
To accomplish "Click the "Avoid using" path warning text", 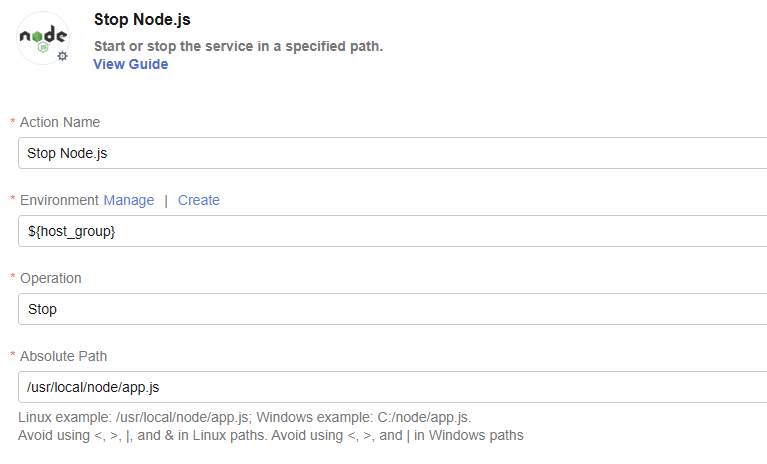I will coord(270,435).
